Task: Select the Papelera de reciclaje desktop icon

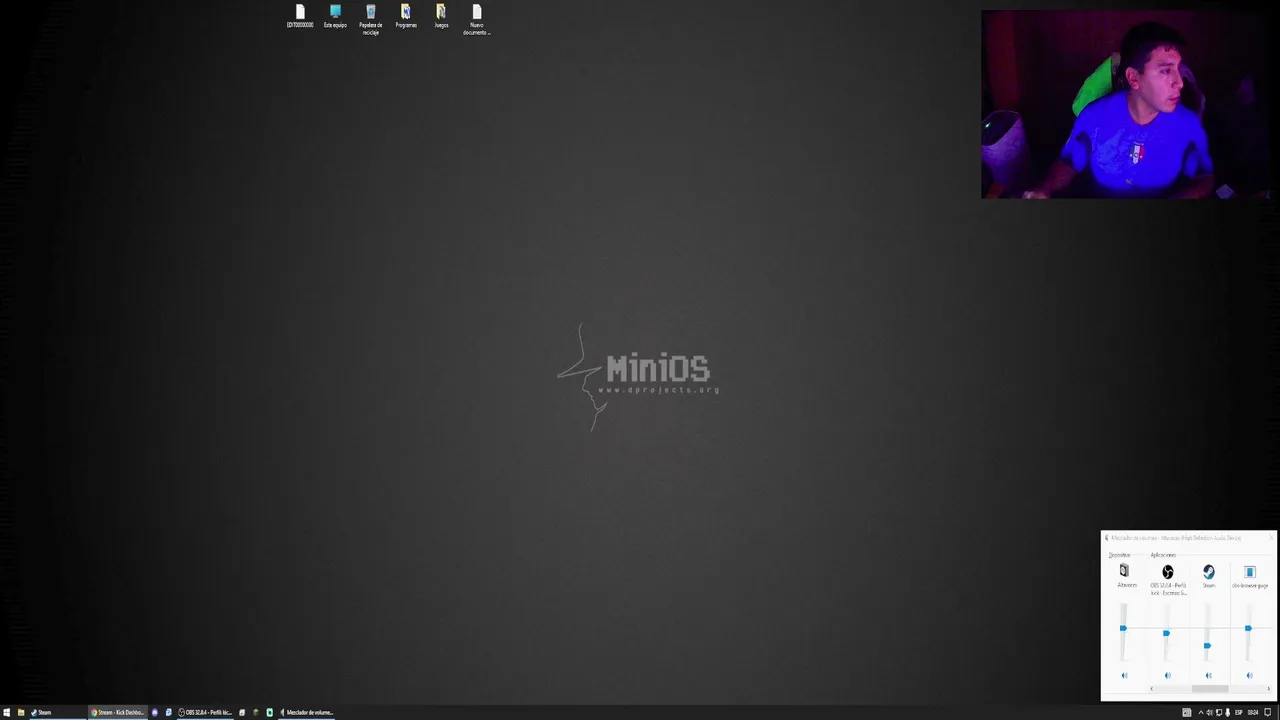Action: 370,20
